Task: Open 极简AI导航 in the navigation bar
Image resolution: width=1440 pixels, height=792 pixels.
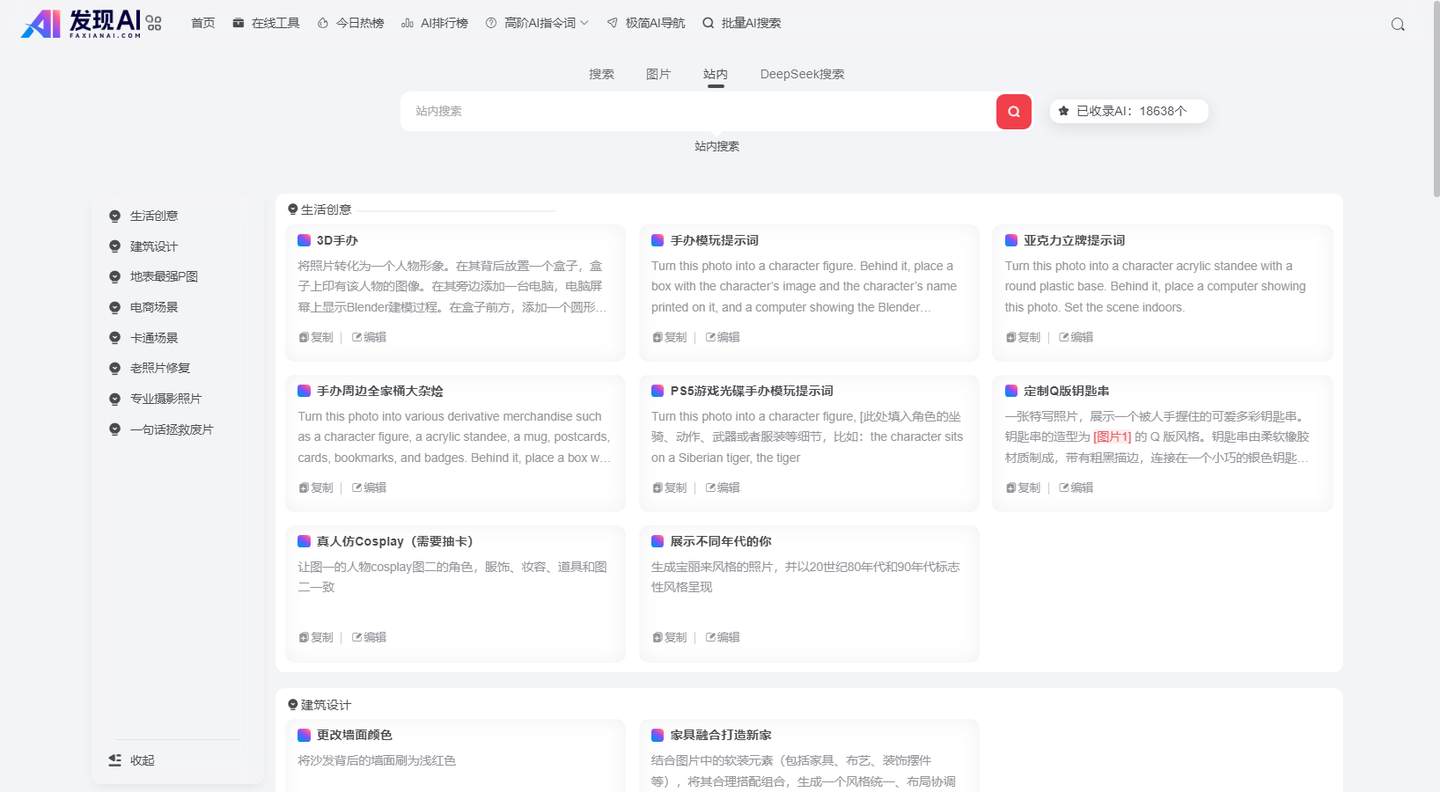Action: [x=646, y=23]
